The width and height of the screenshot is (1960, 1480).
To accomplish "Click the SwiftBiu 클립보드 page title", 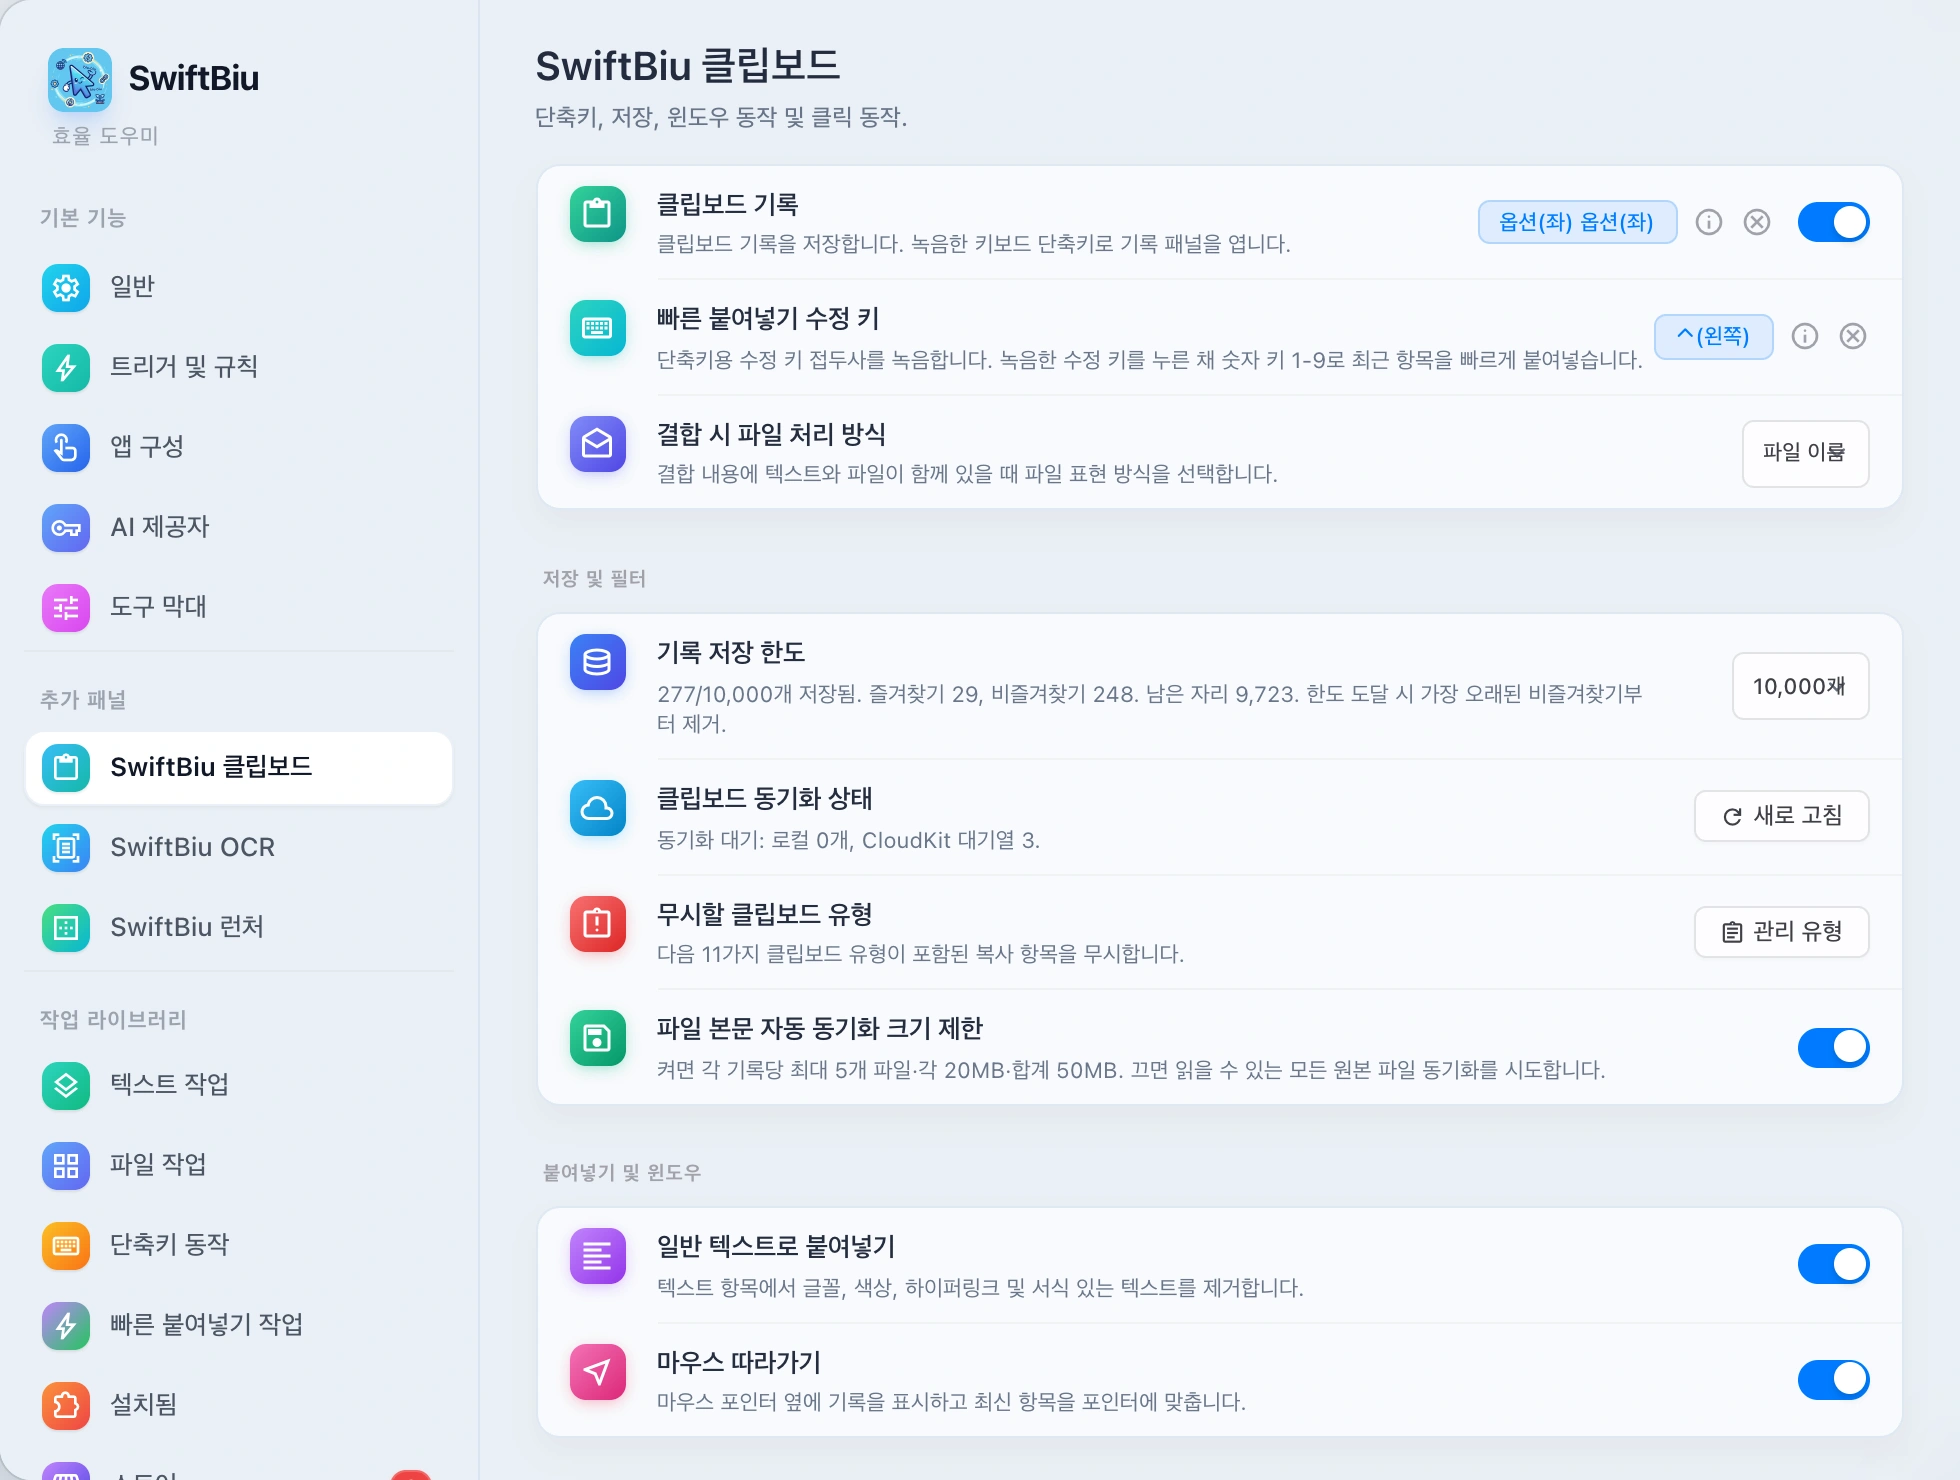I will click(x=687, y=66).
